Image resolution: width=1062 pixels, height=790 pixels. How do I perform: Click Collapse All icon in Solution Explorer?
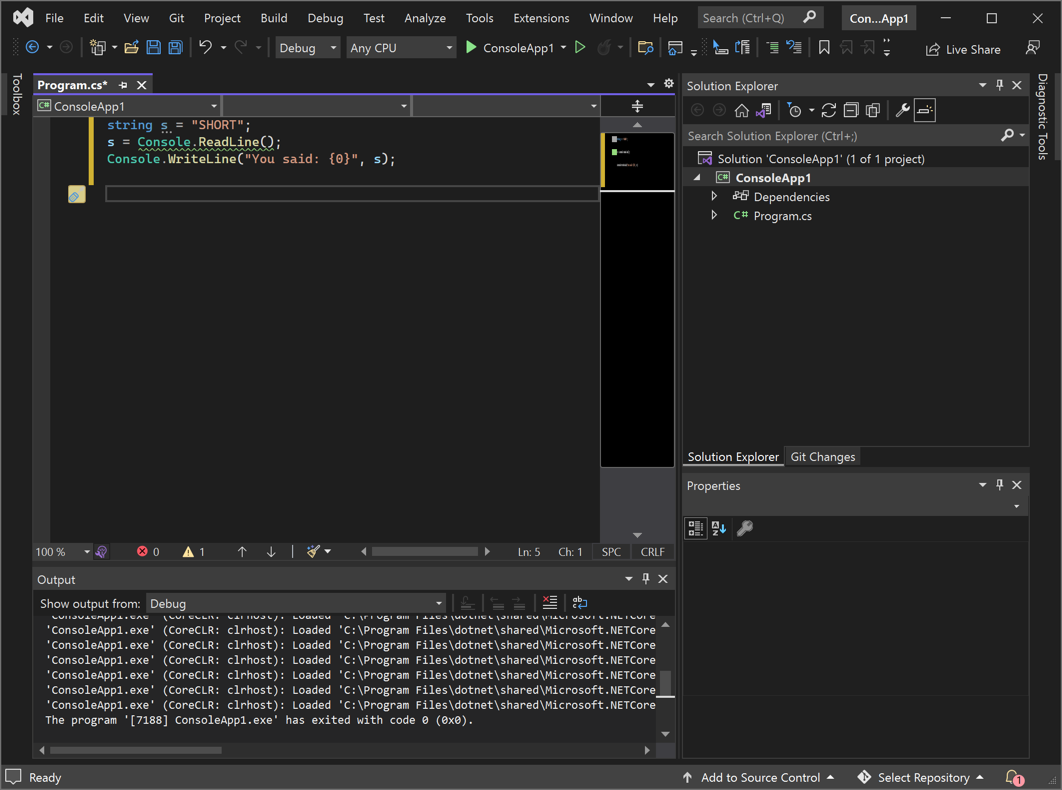coord(851,110)
